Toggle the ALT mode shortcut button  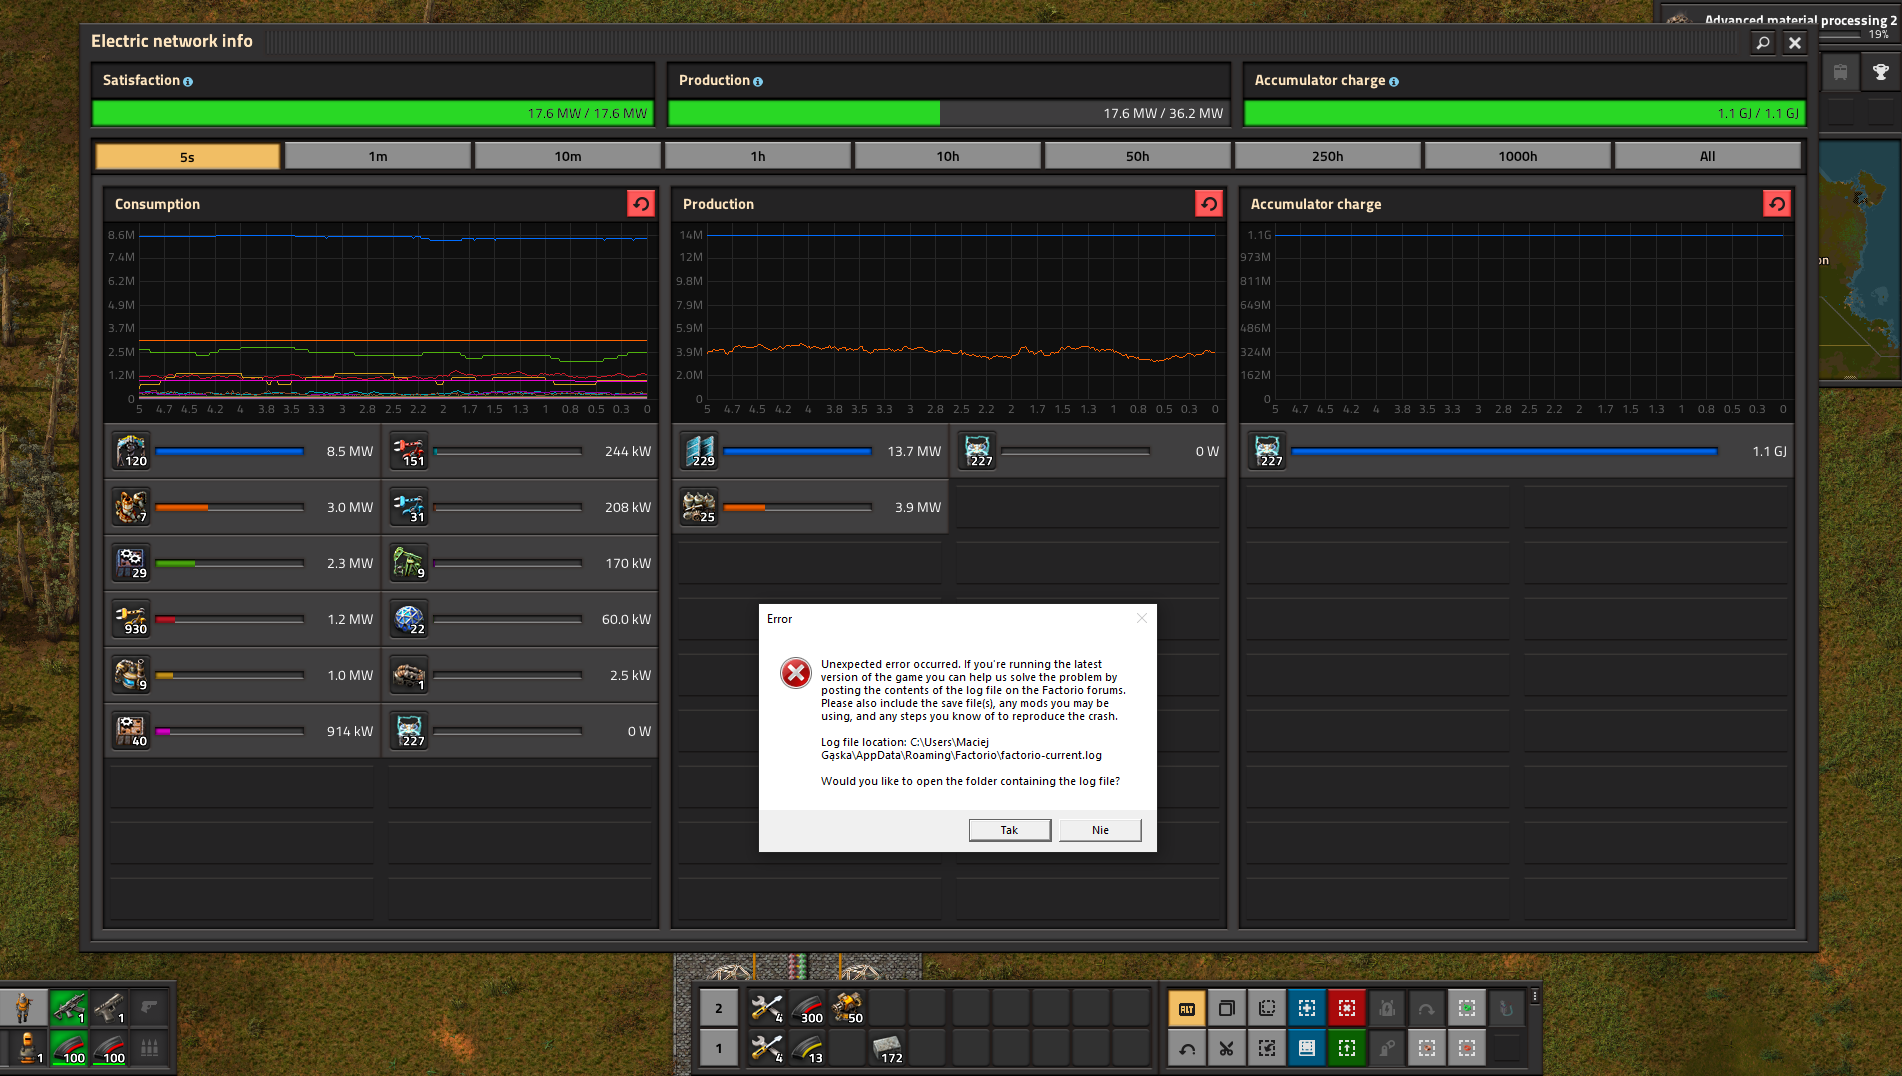(x=1187, y=1008)
